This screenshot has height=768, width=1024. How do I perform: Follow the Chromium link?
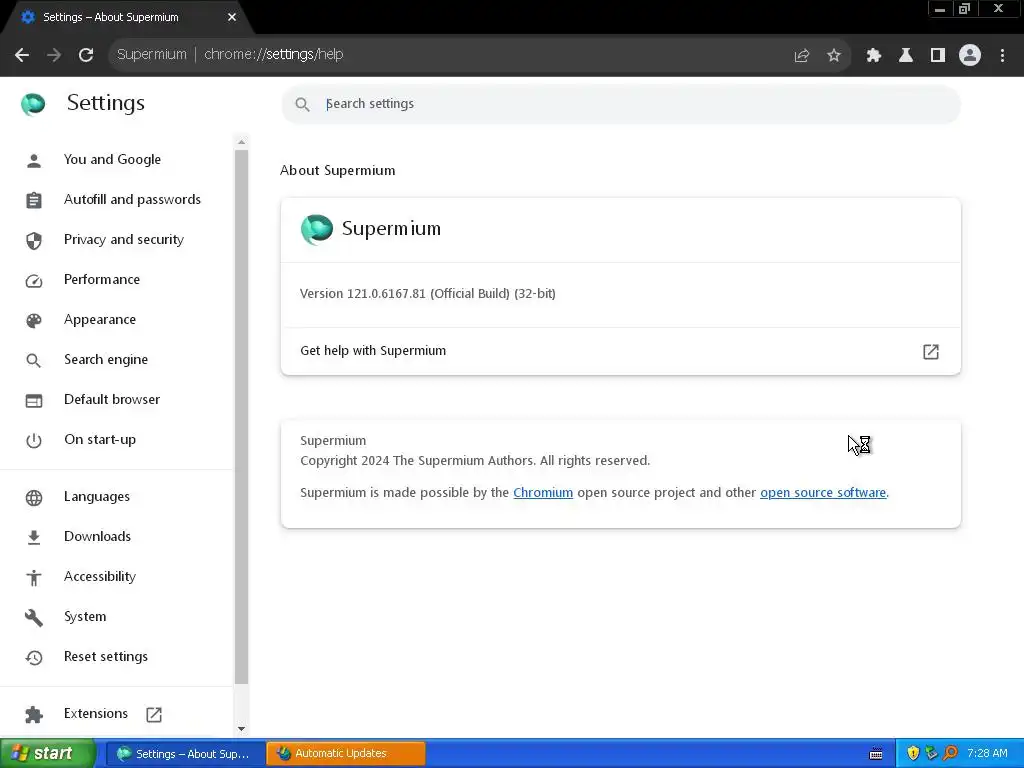point(543,492)
